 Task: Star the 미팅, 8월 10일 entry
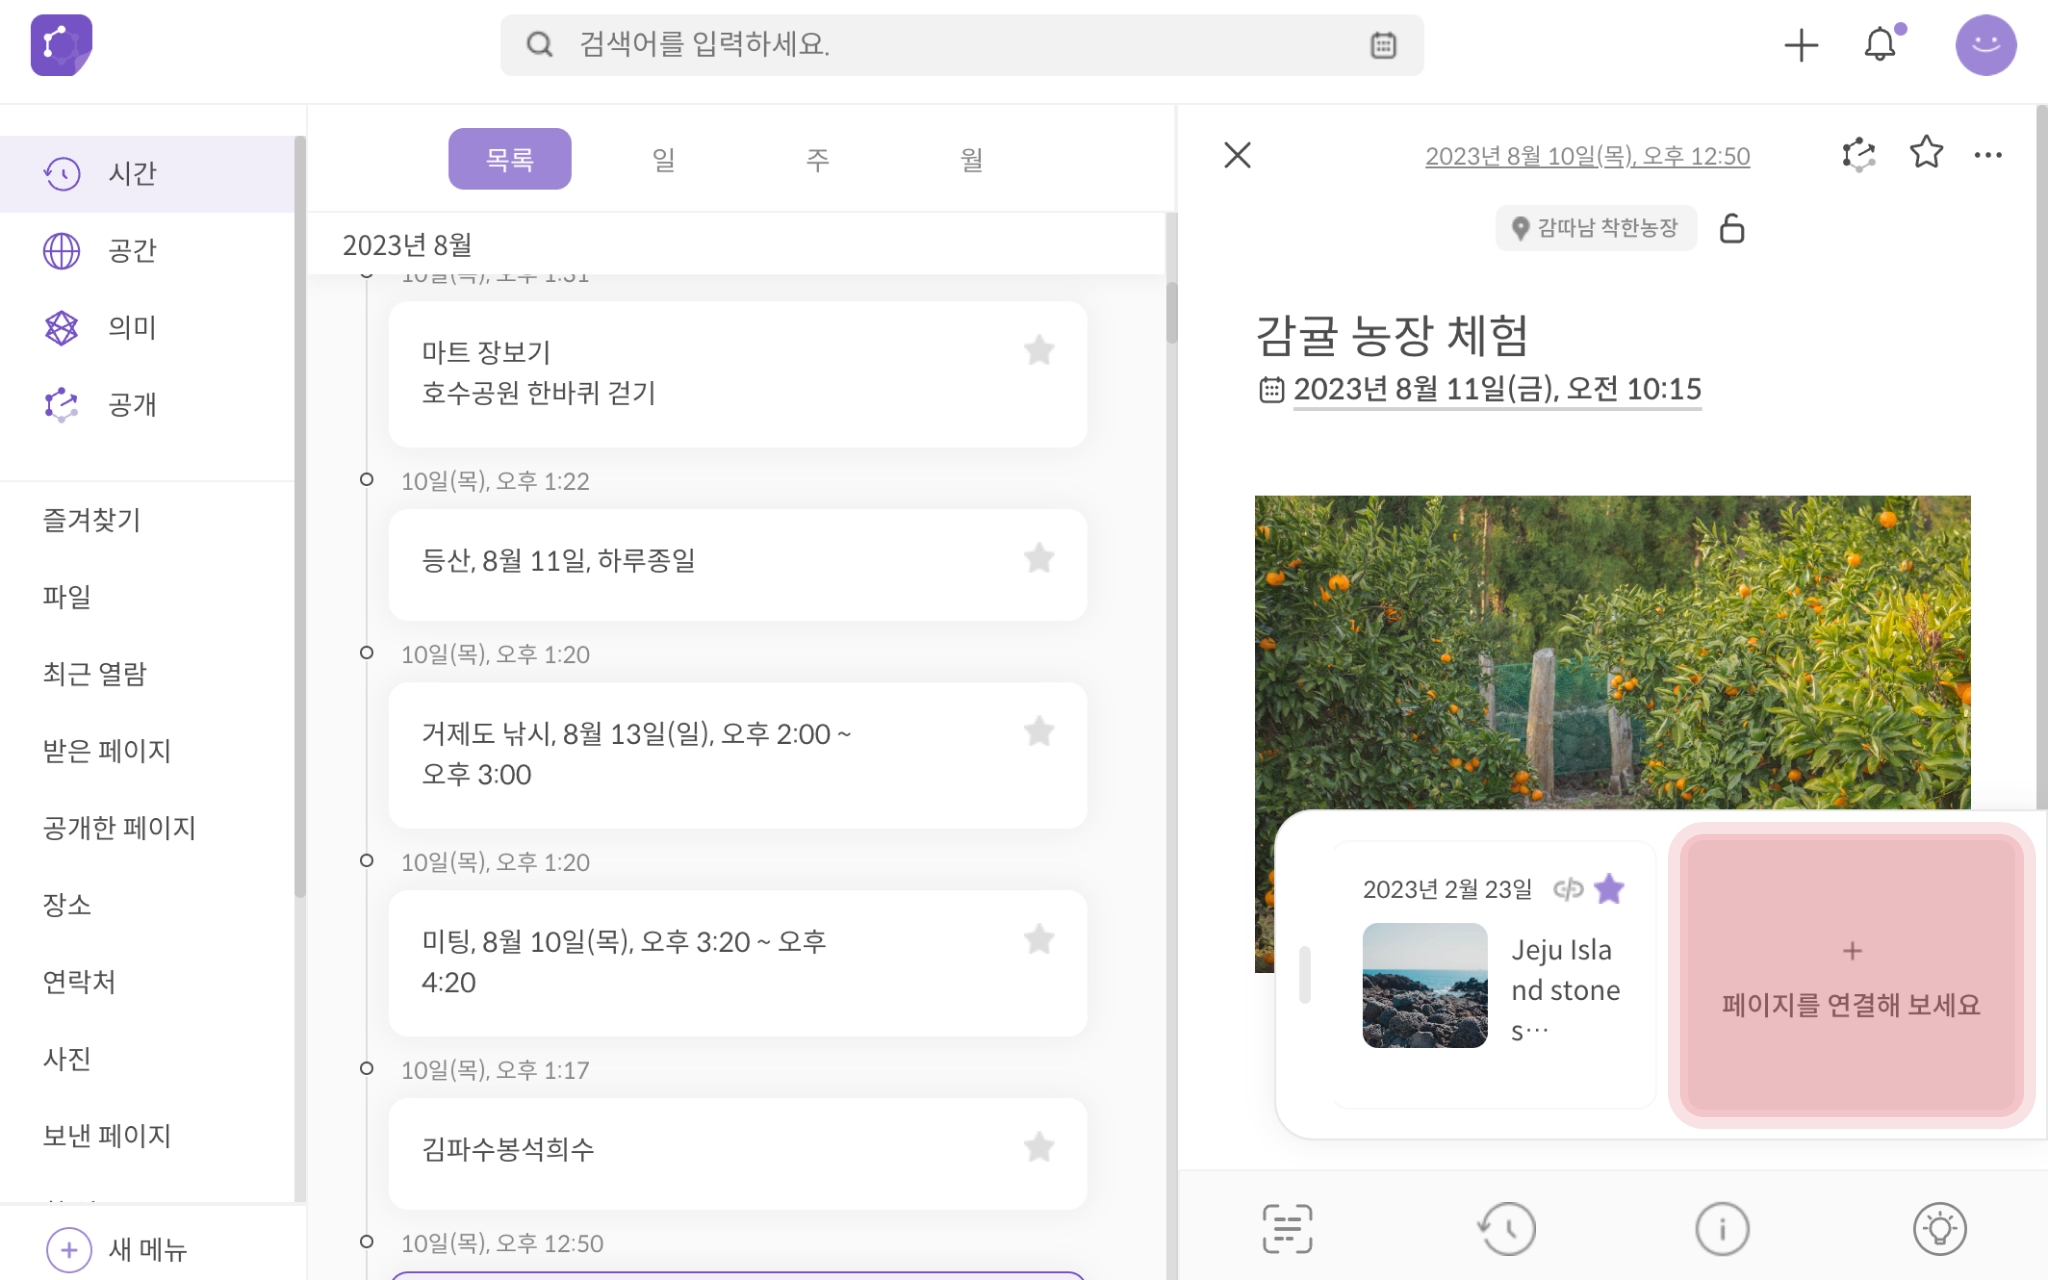point(1039,940)
